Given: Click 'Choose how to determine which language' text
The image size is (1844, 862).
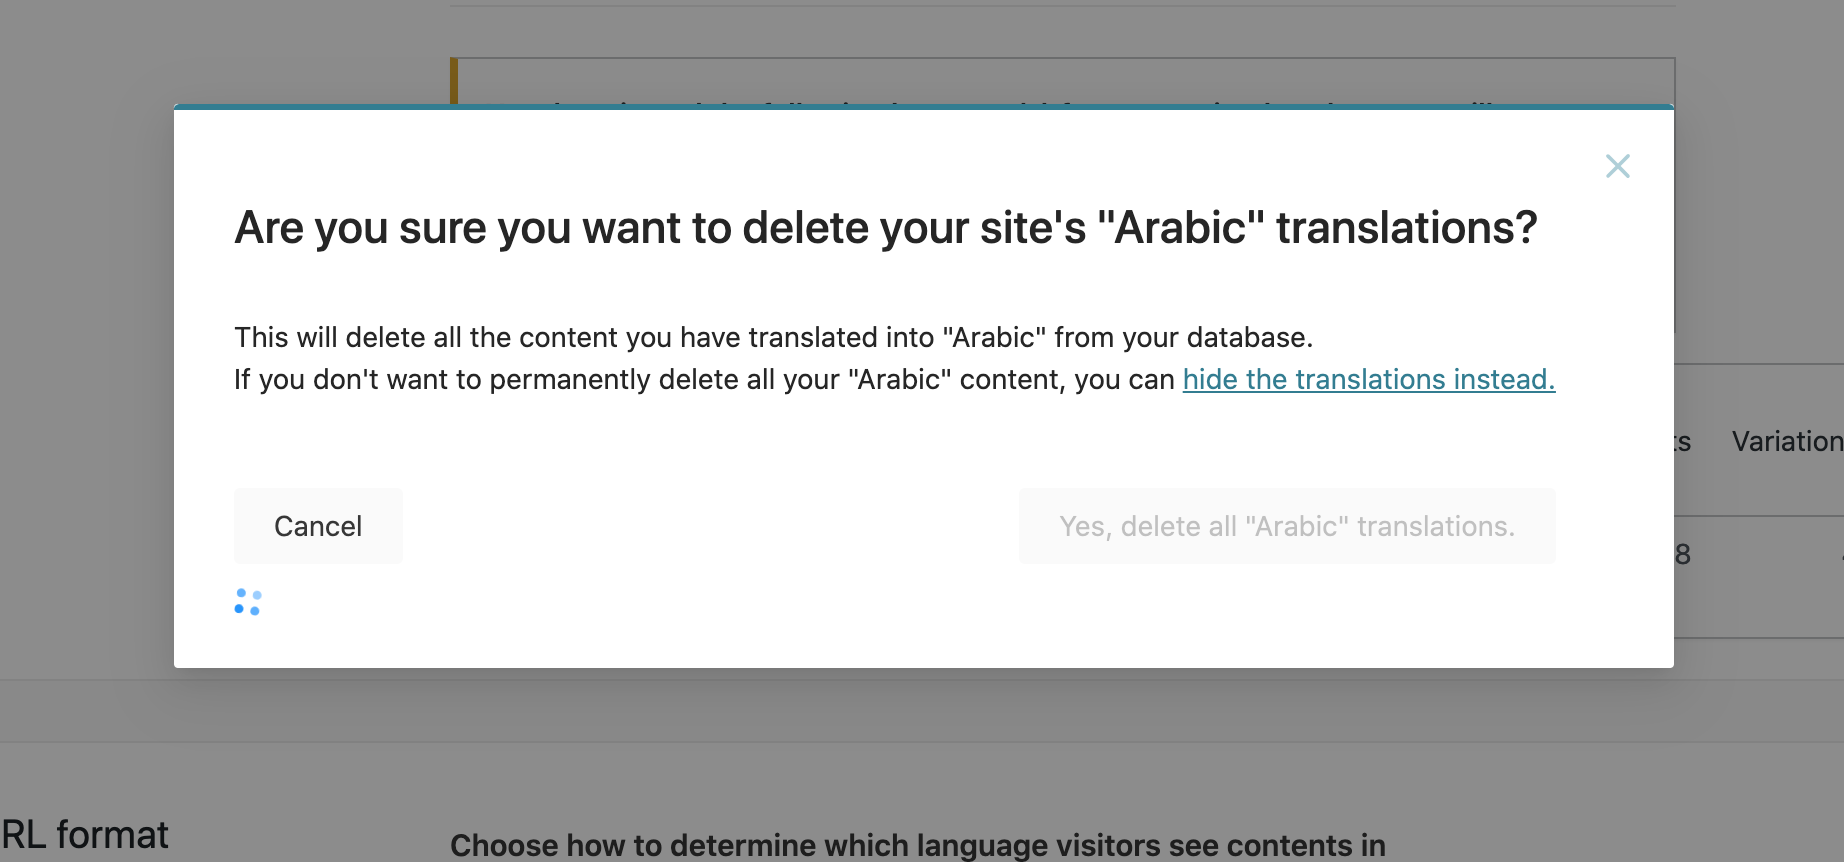Looking at the screenshot, I should (917, 845).
